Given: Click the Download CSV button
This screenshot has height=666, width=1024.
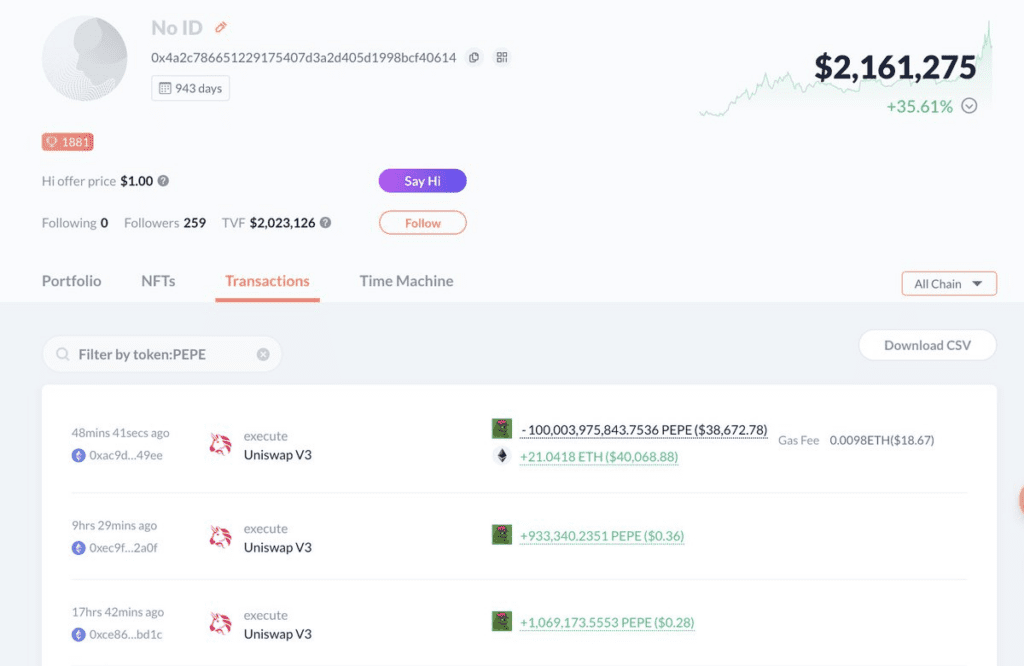Looking at the screenshot, I should (x=927, y=345).
